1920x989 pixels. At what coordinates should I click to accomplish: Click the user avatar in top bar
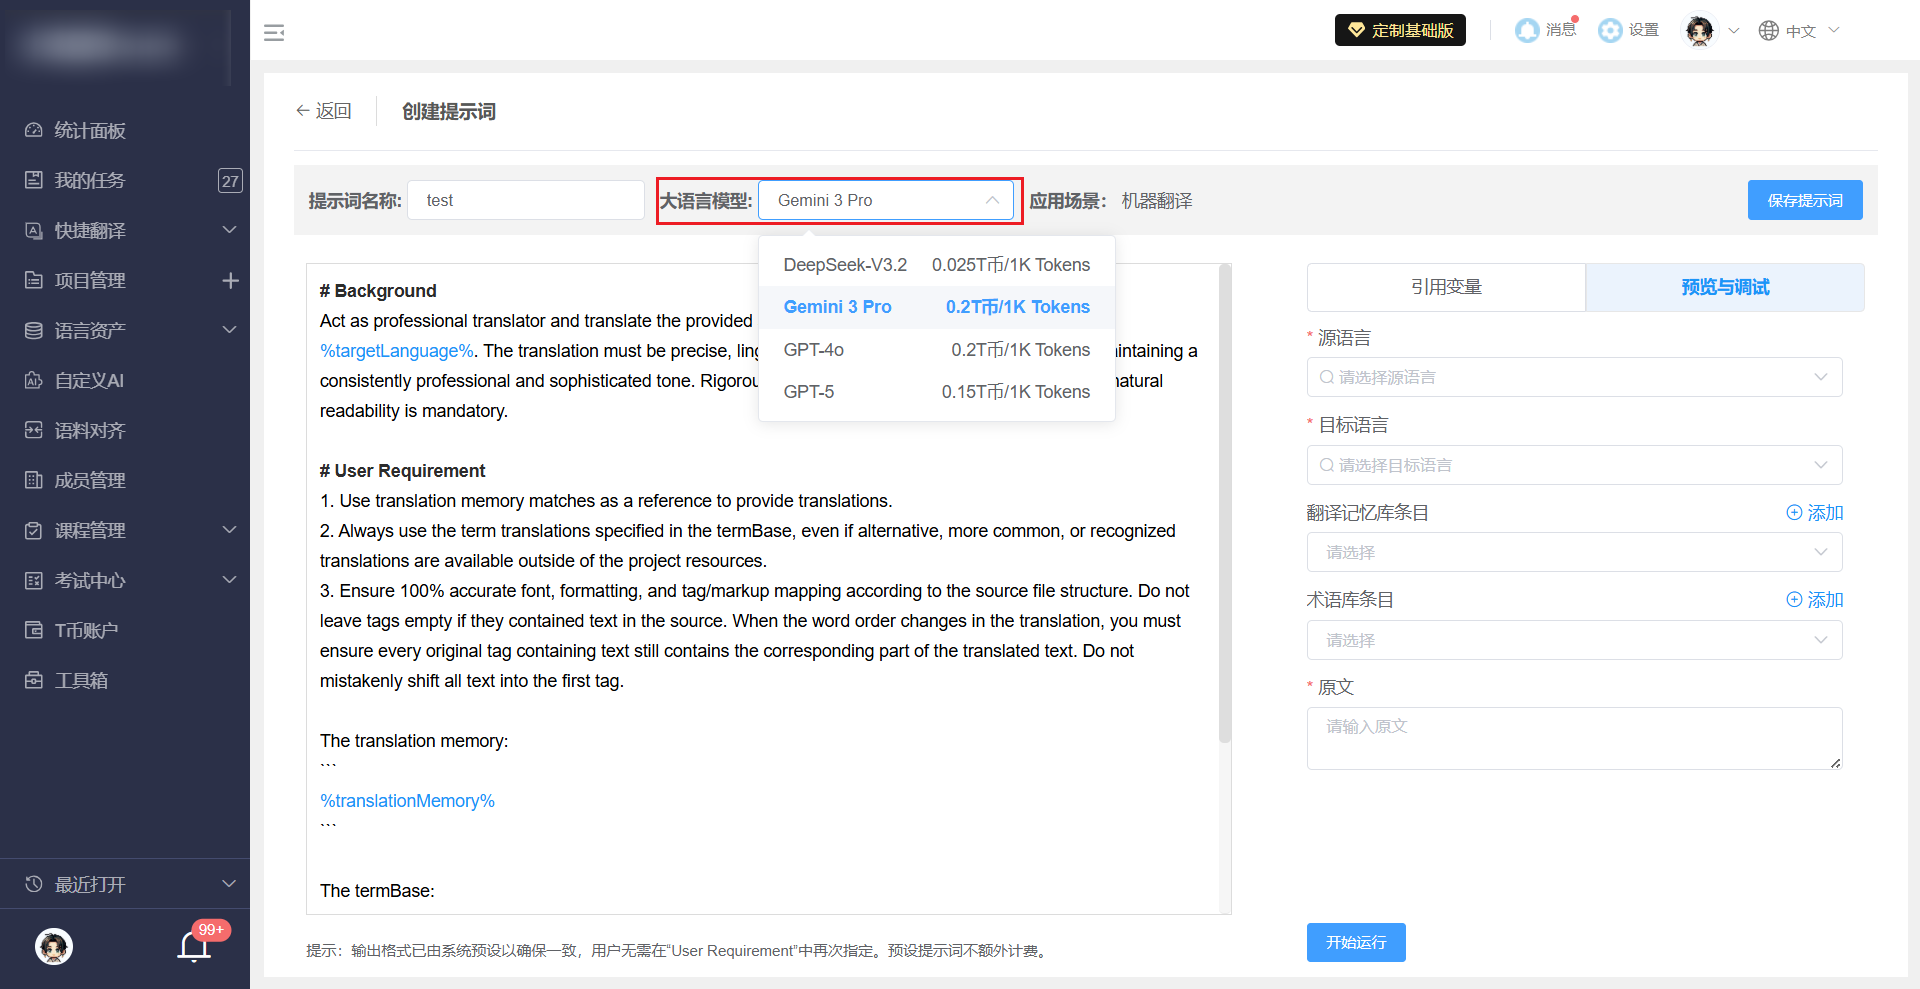[1699, 31]
